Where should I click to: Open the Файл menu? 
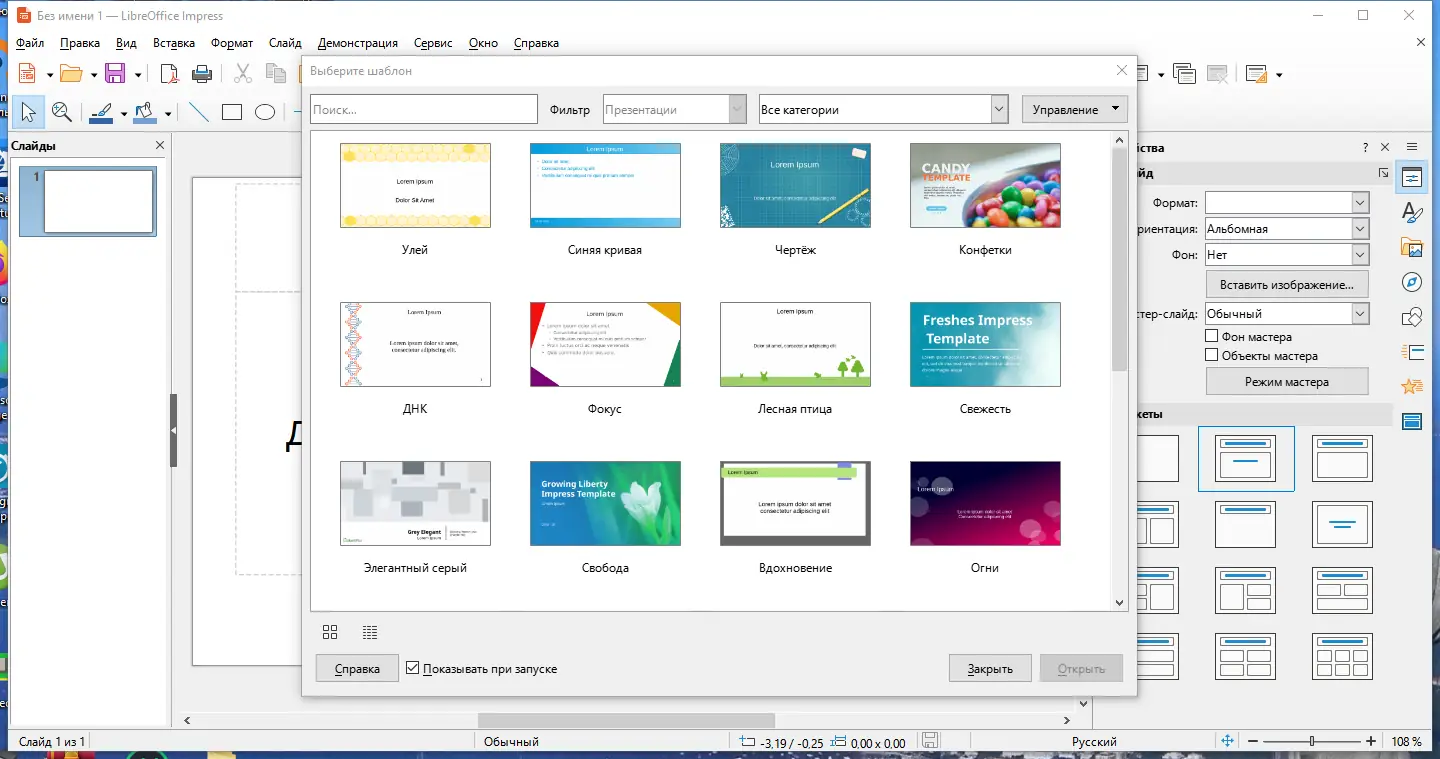(x=30, y=43)
